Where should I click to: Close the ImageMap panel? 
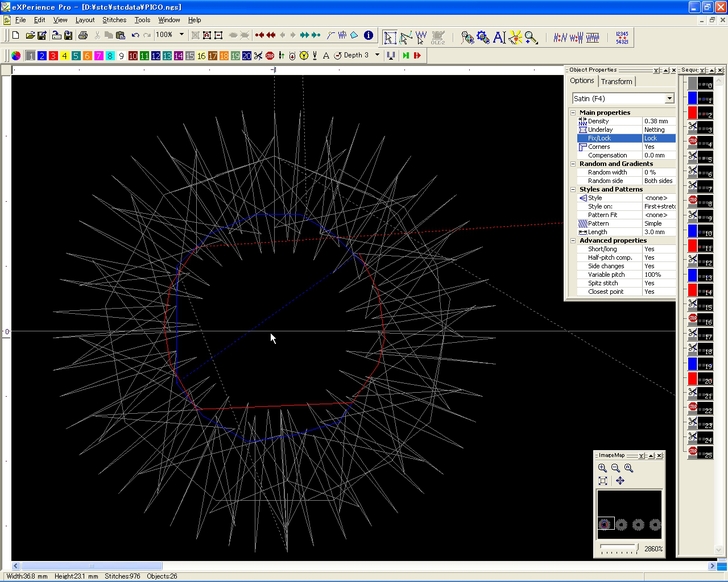tap(659, 456)
